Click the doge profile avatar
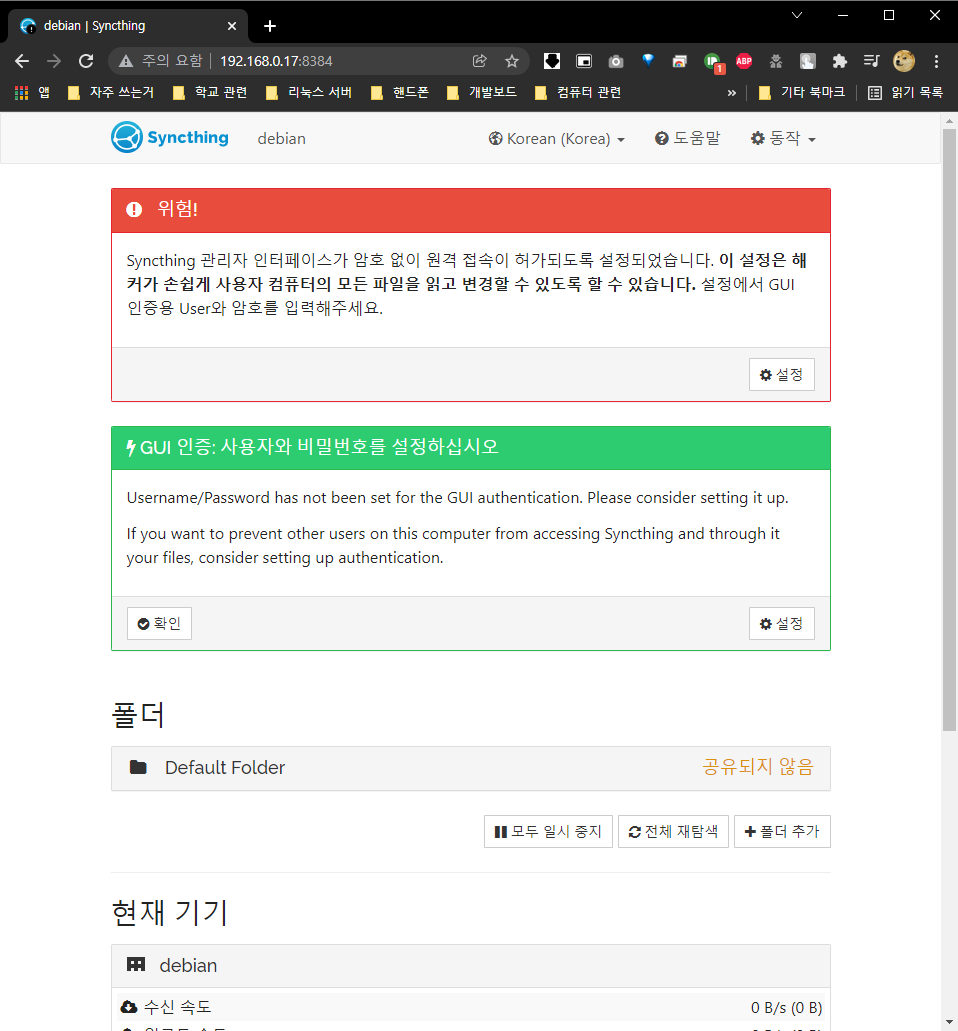Screen dimensions: 958x1031 pos(904,61)
